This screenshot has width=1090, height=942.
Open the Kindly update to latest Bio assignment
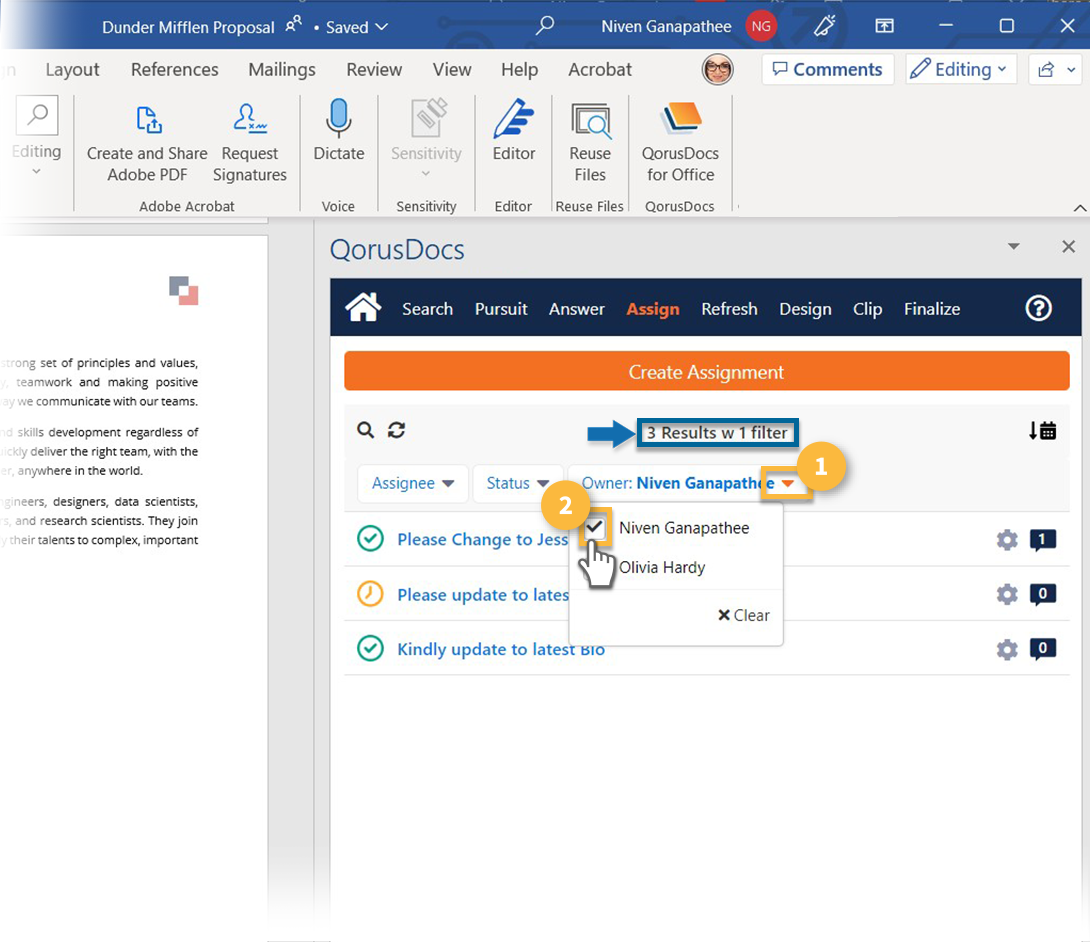click(x=500, y=648)
